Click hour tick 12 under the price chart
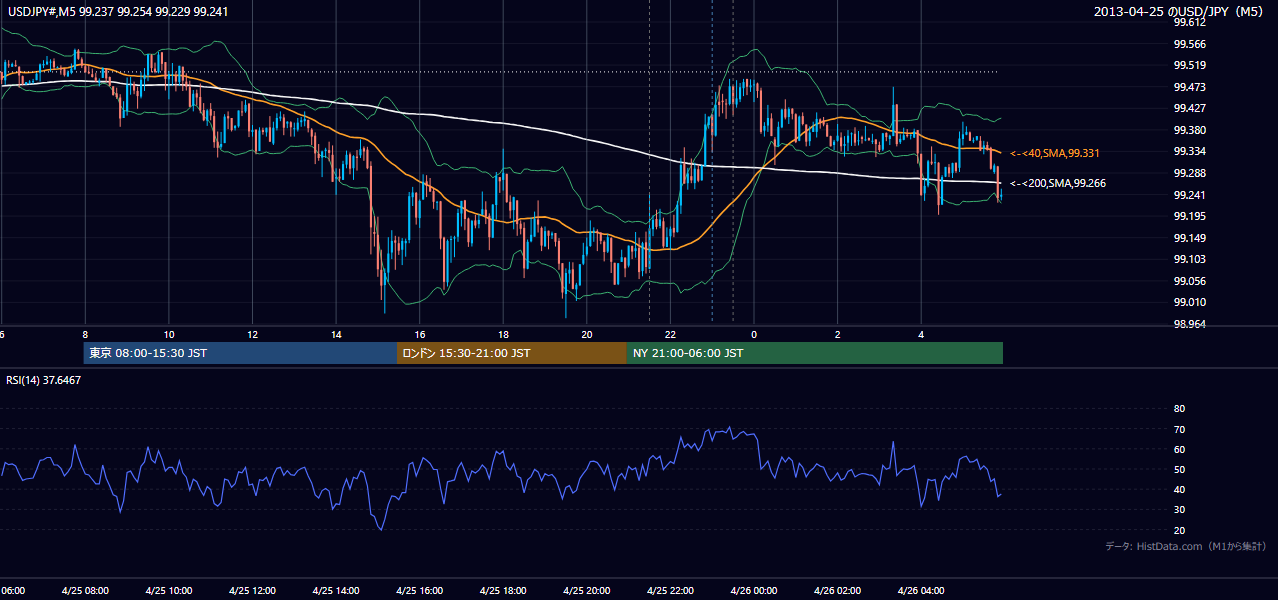The height and width of the screenshot is (600, 1278). (x=252, y=334)
